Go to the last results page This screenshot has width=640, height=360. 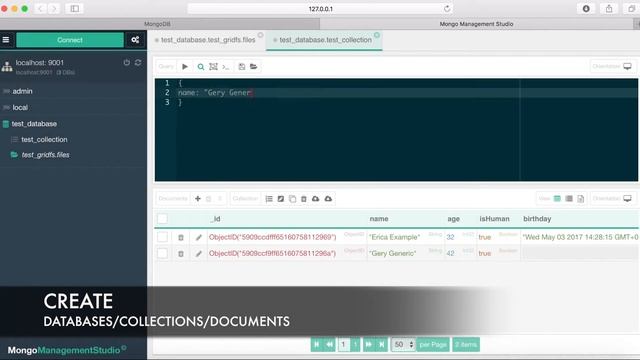point(382,344)
